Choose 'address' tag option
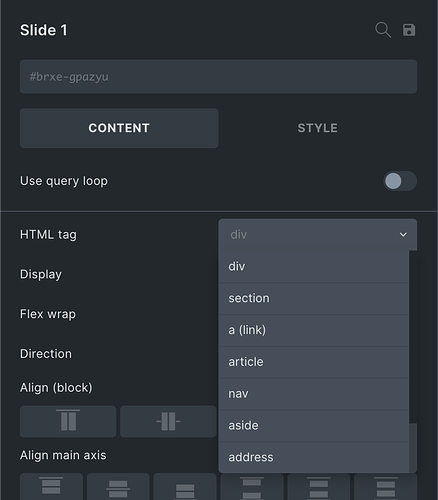Screen dimensions: 438x500 314,457
